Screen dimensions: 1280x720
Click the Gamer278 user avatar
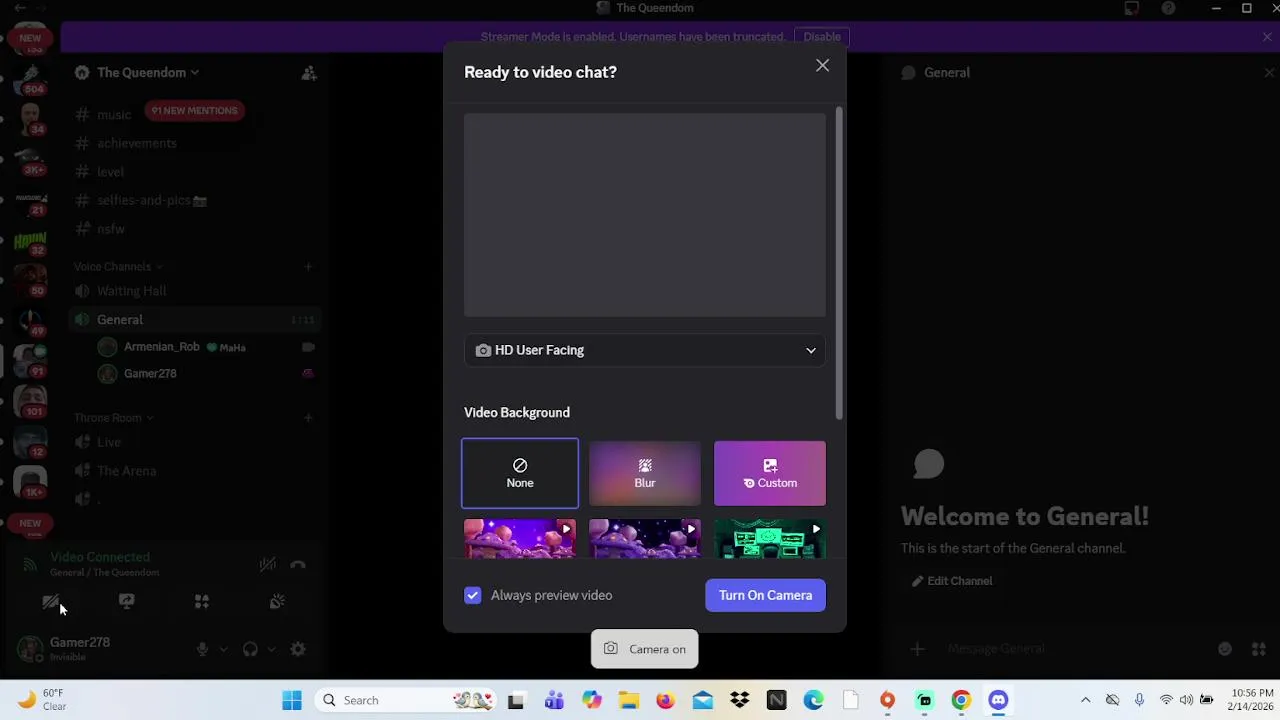[x=30, y=649]
